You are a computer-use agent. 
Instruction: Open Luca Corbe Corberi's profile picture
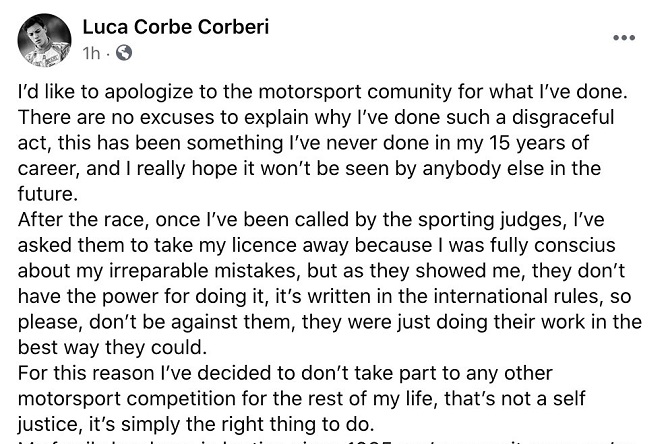45,40
